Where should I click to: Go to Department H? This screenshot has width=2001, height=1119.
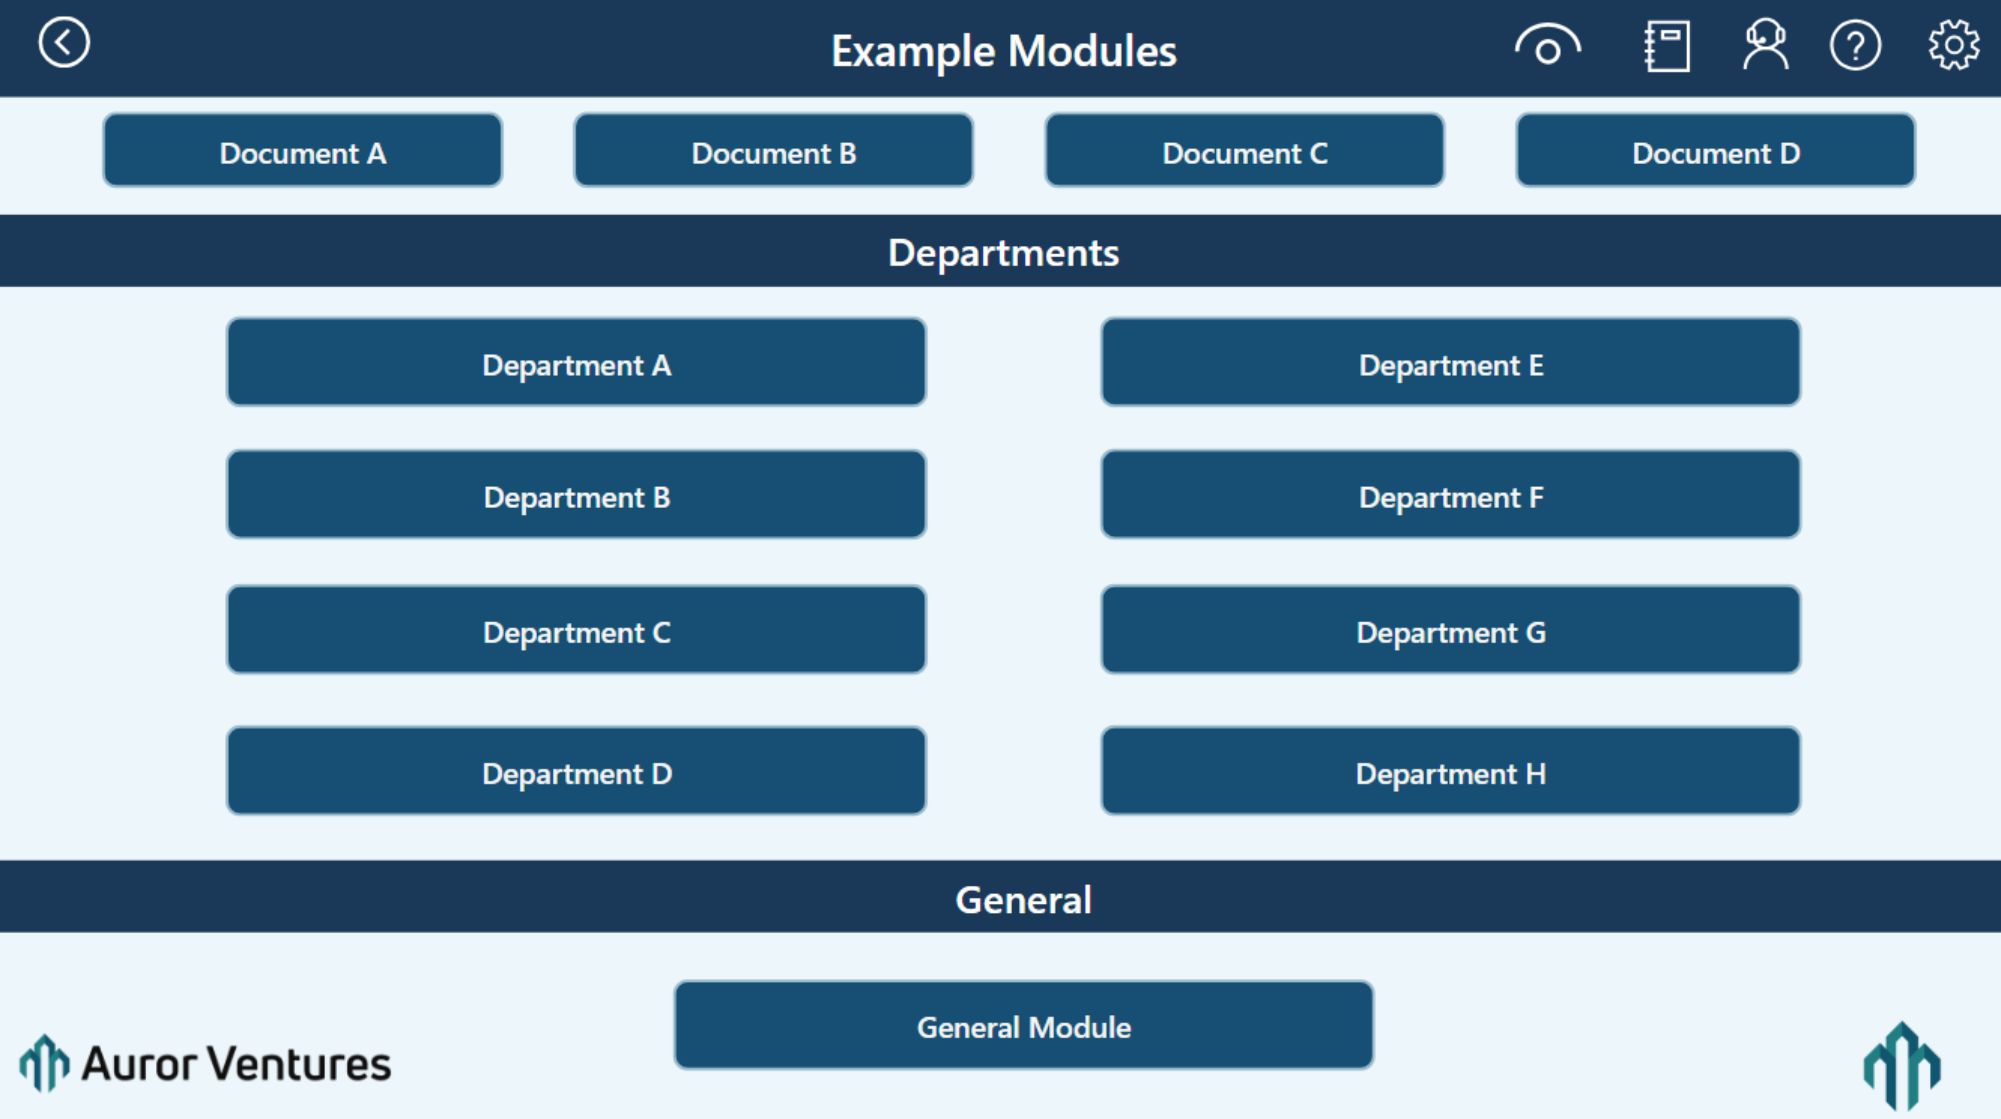tap(1450, 772)
